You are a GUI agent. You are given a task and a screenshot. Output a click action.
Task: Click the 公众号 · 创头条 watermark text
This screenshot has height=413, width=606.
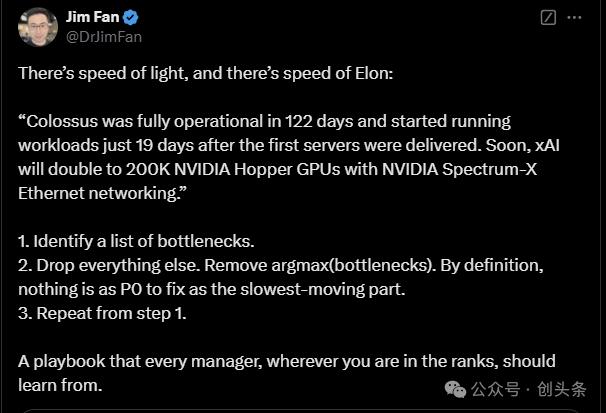[528, 389]
